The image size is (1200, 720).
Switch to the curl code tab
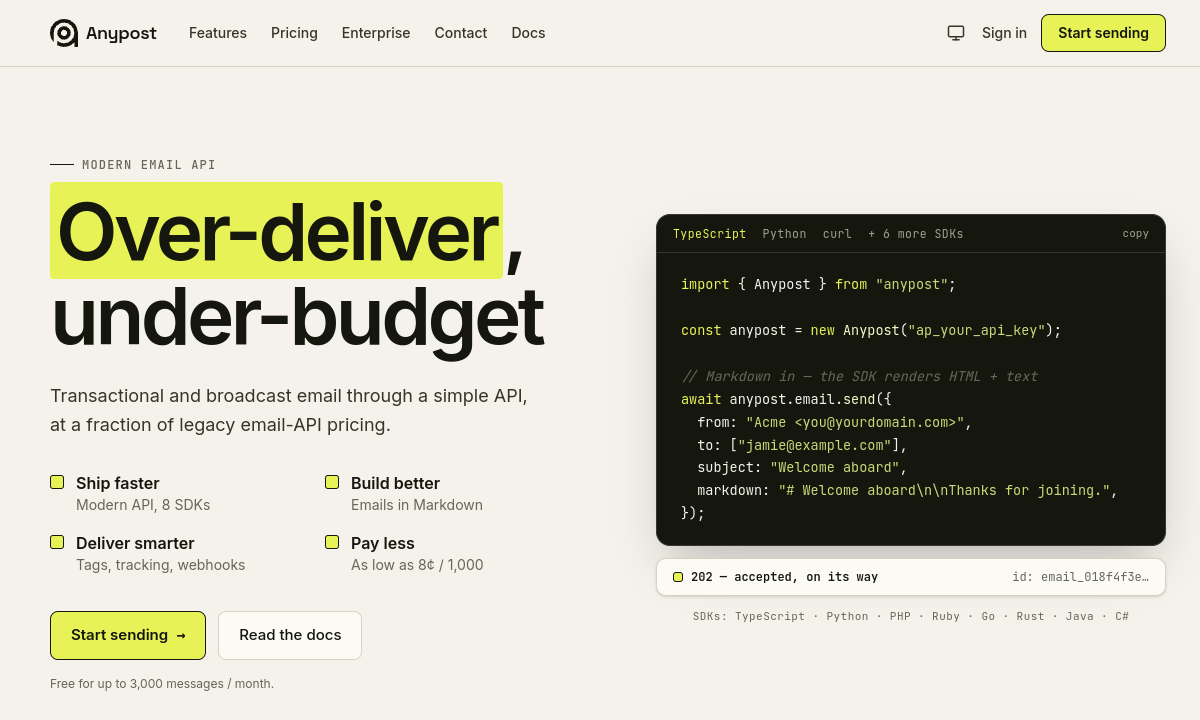(x=837, y=234)
